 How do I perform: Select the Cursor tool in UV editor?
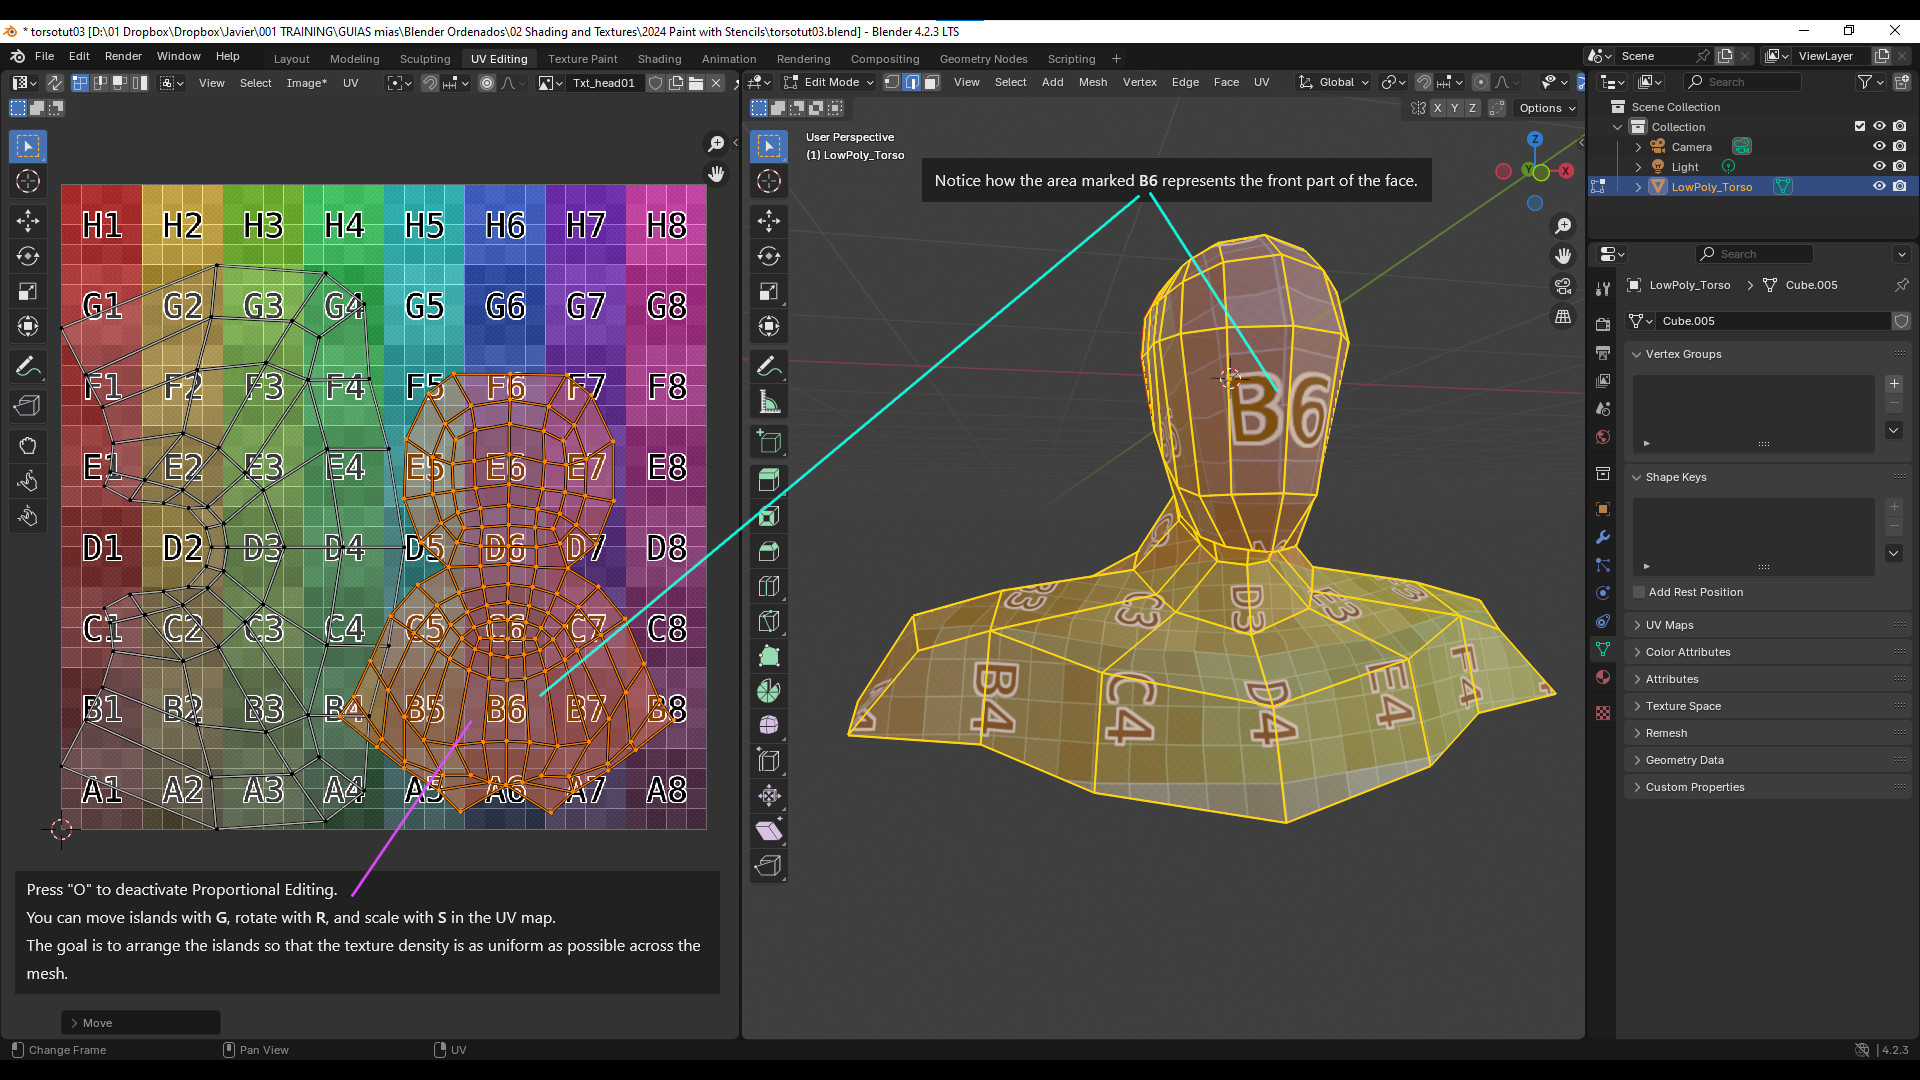(x=28, y=181)
